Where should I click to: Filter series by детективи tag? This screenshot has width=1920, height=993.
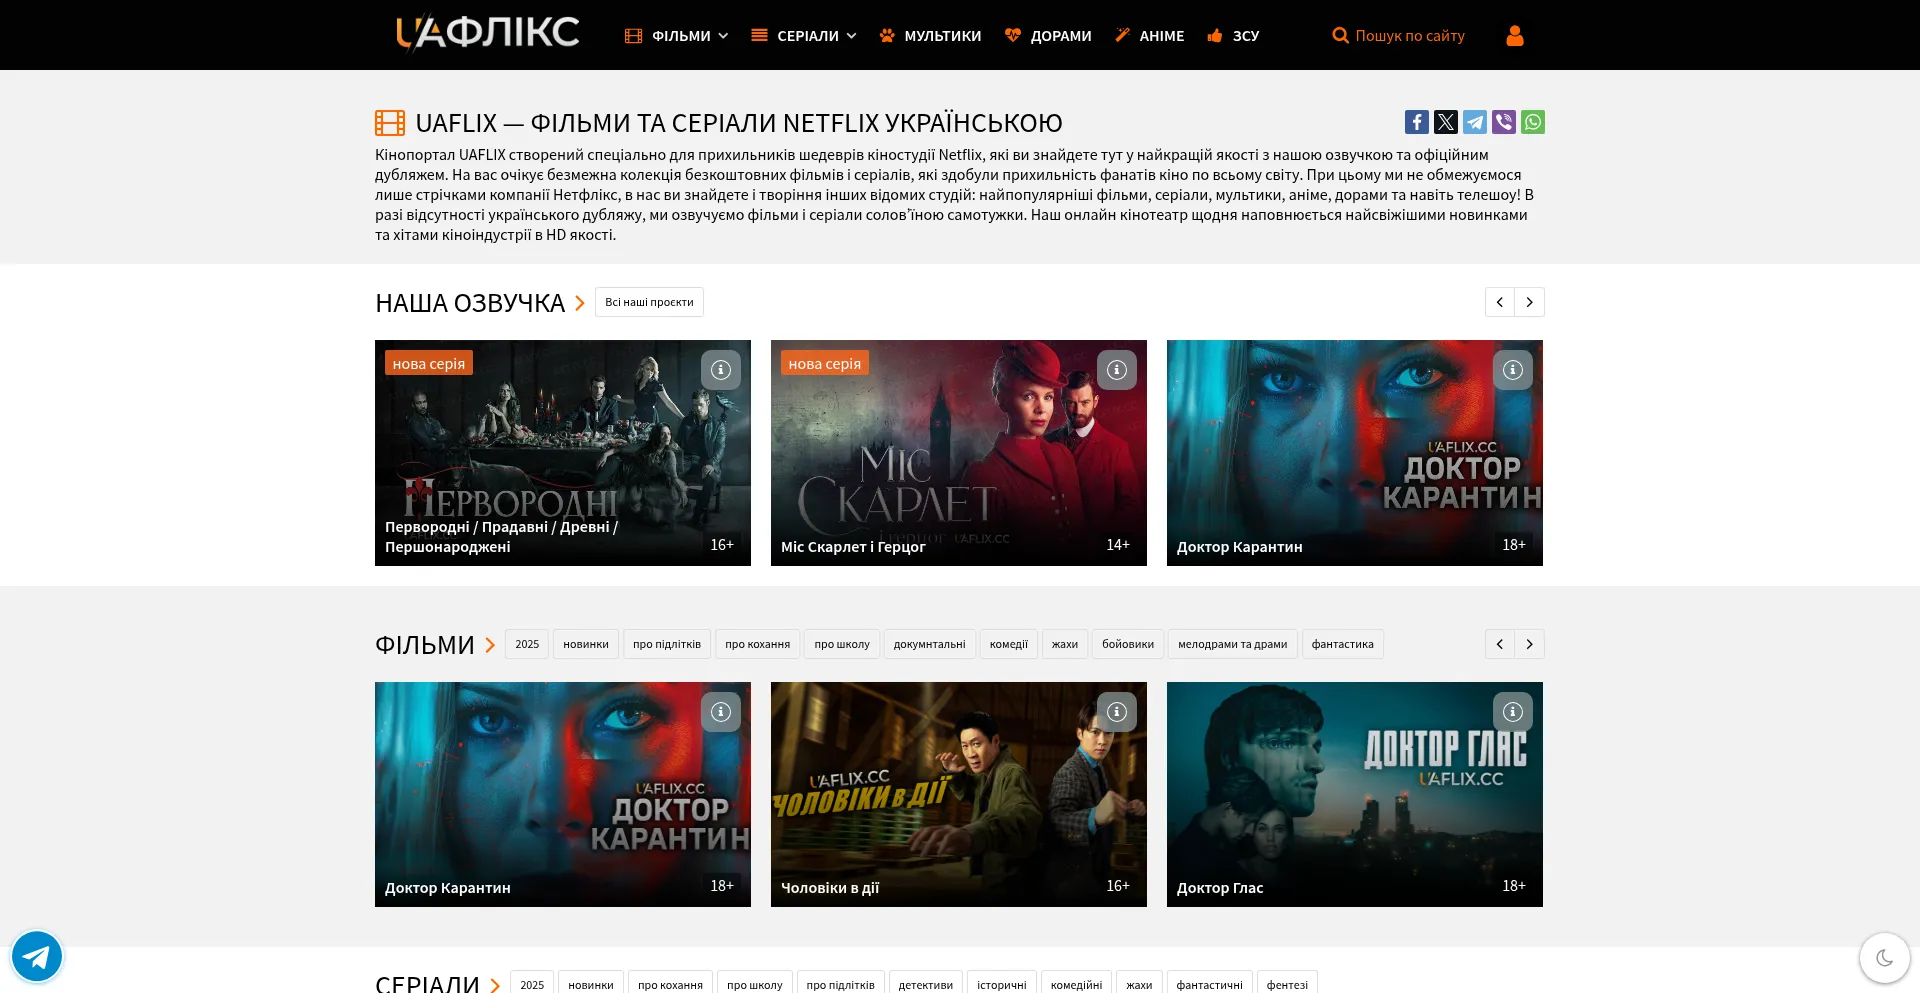pyautogui.click(x=926, y=984)
